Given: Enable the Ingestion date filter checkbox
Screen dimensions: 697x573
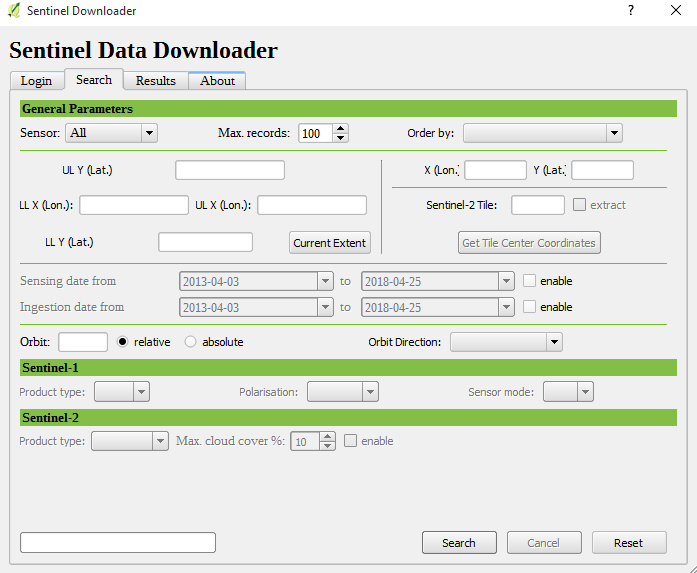Looking at the screenshot, I should pyautogui.click(x=530, y=307).
